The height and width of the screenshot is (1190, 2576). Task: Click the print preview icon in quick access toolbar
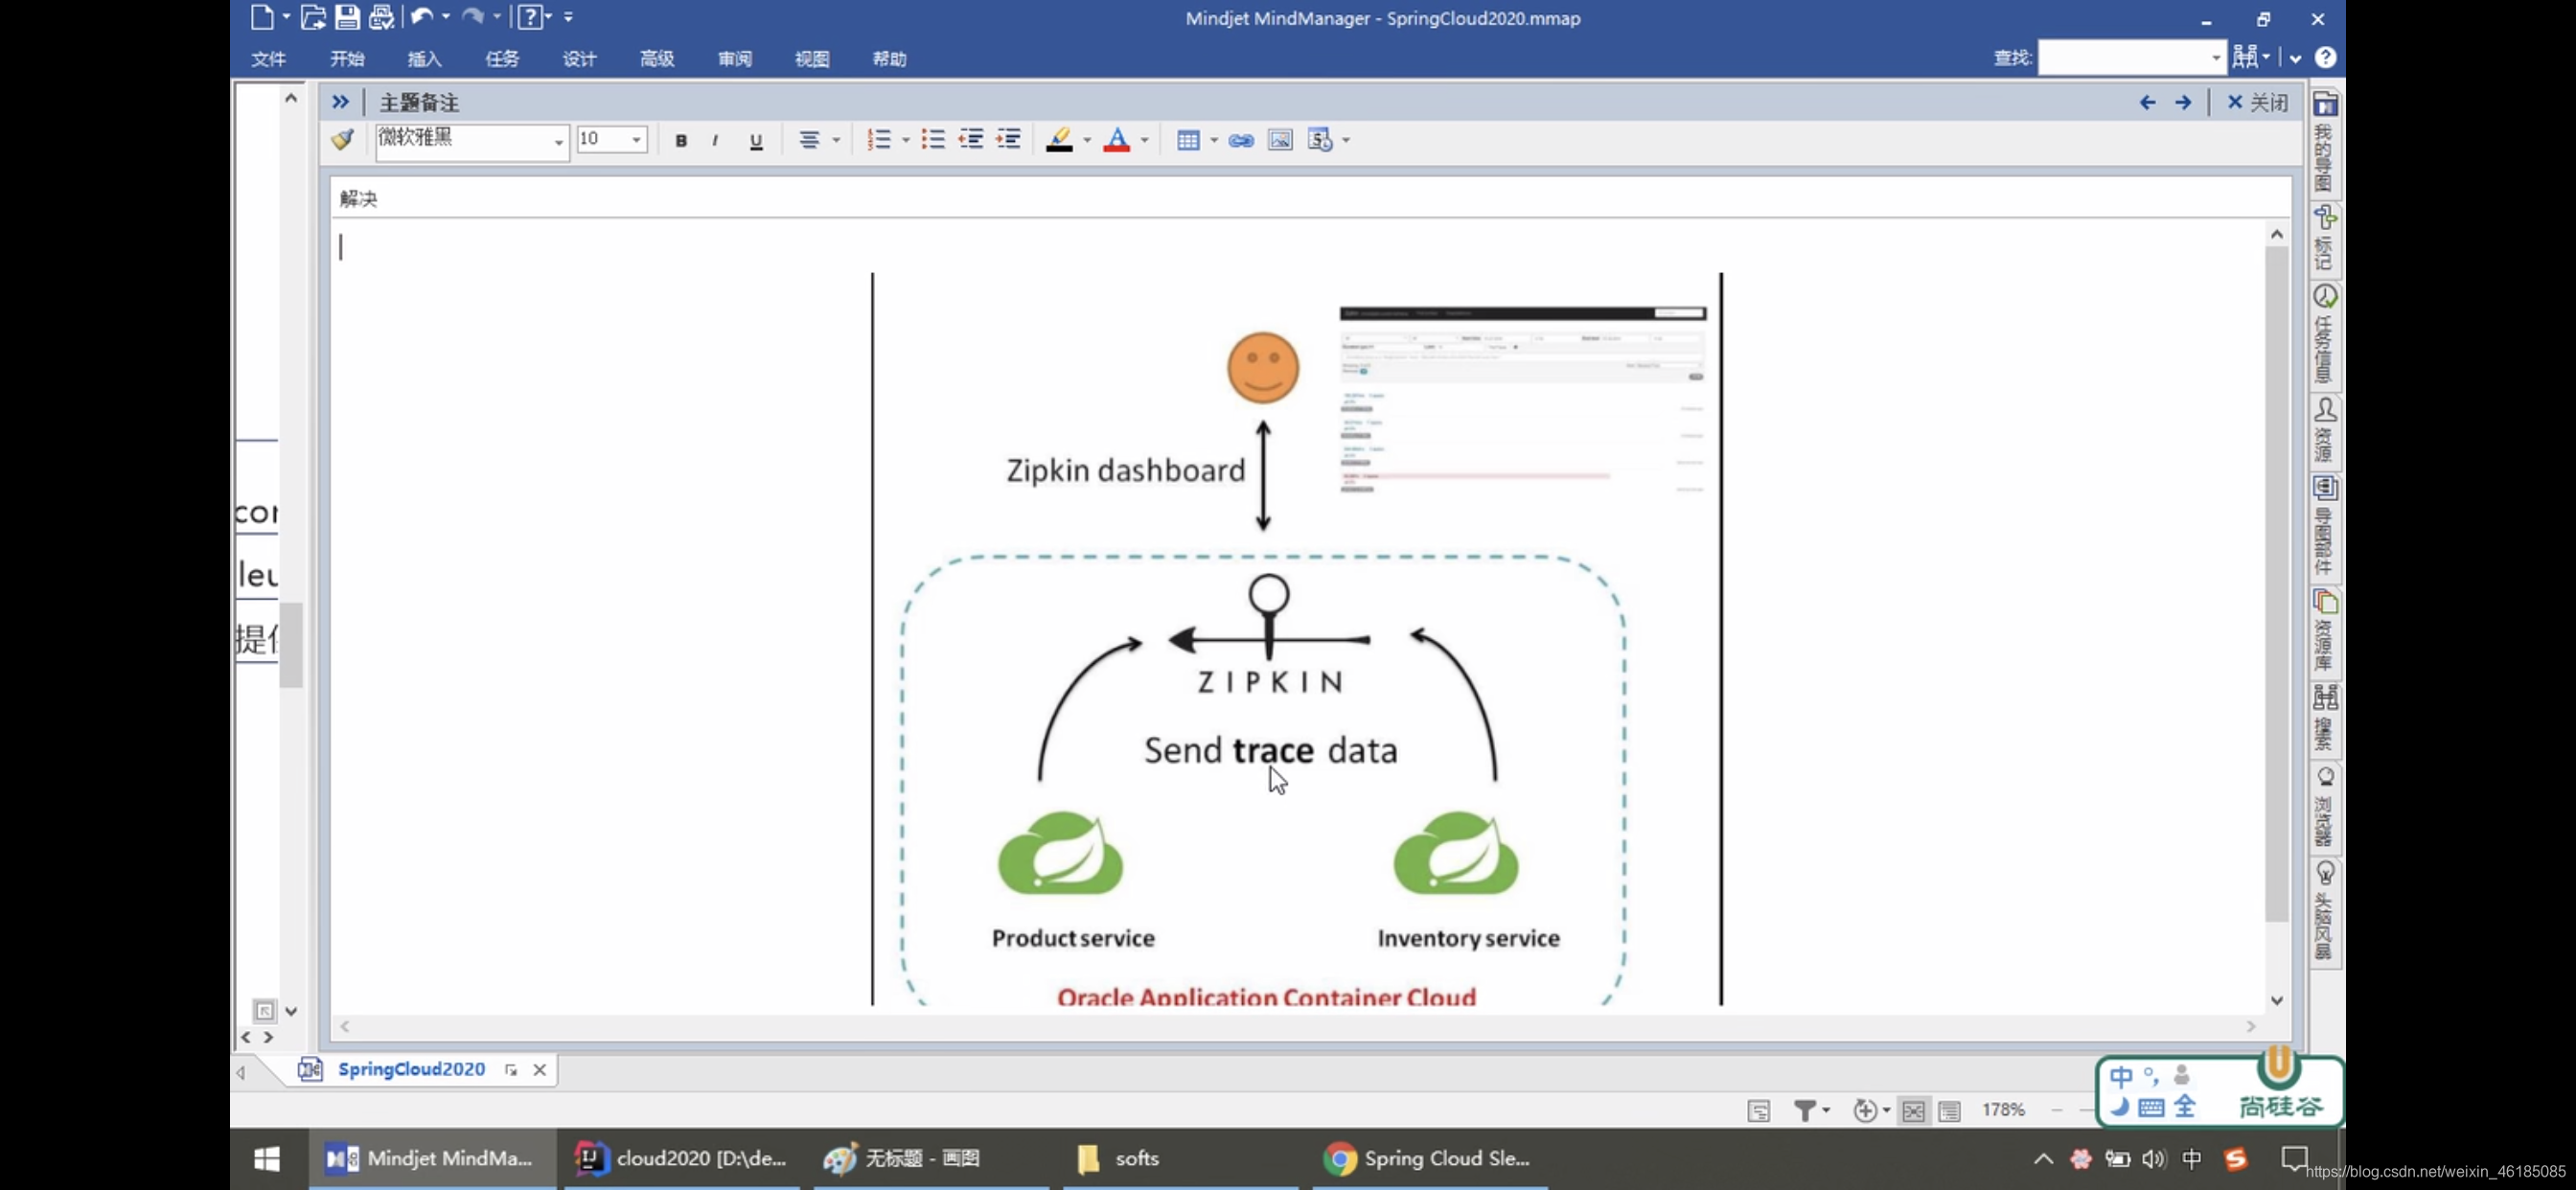[x=381, y=17]
